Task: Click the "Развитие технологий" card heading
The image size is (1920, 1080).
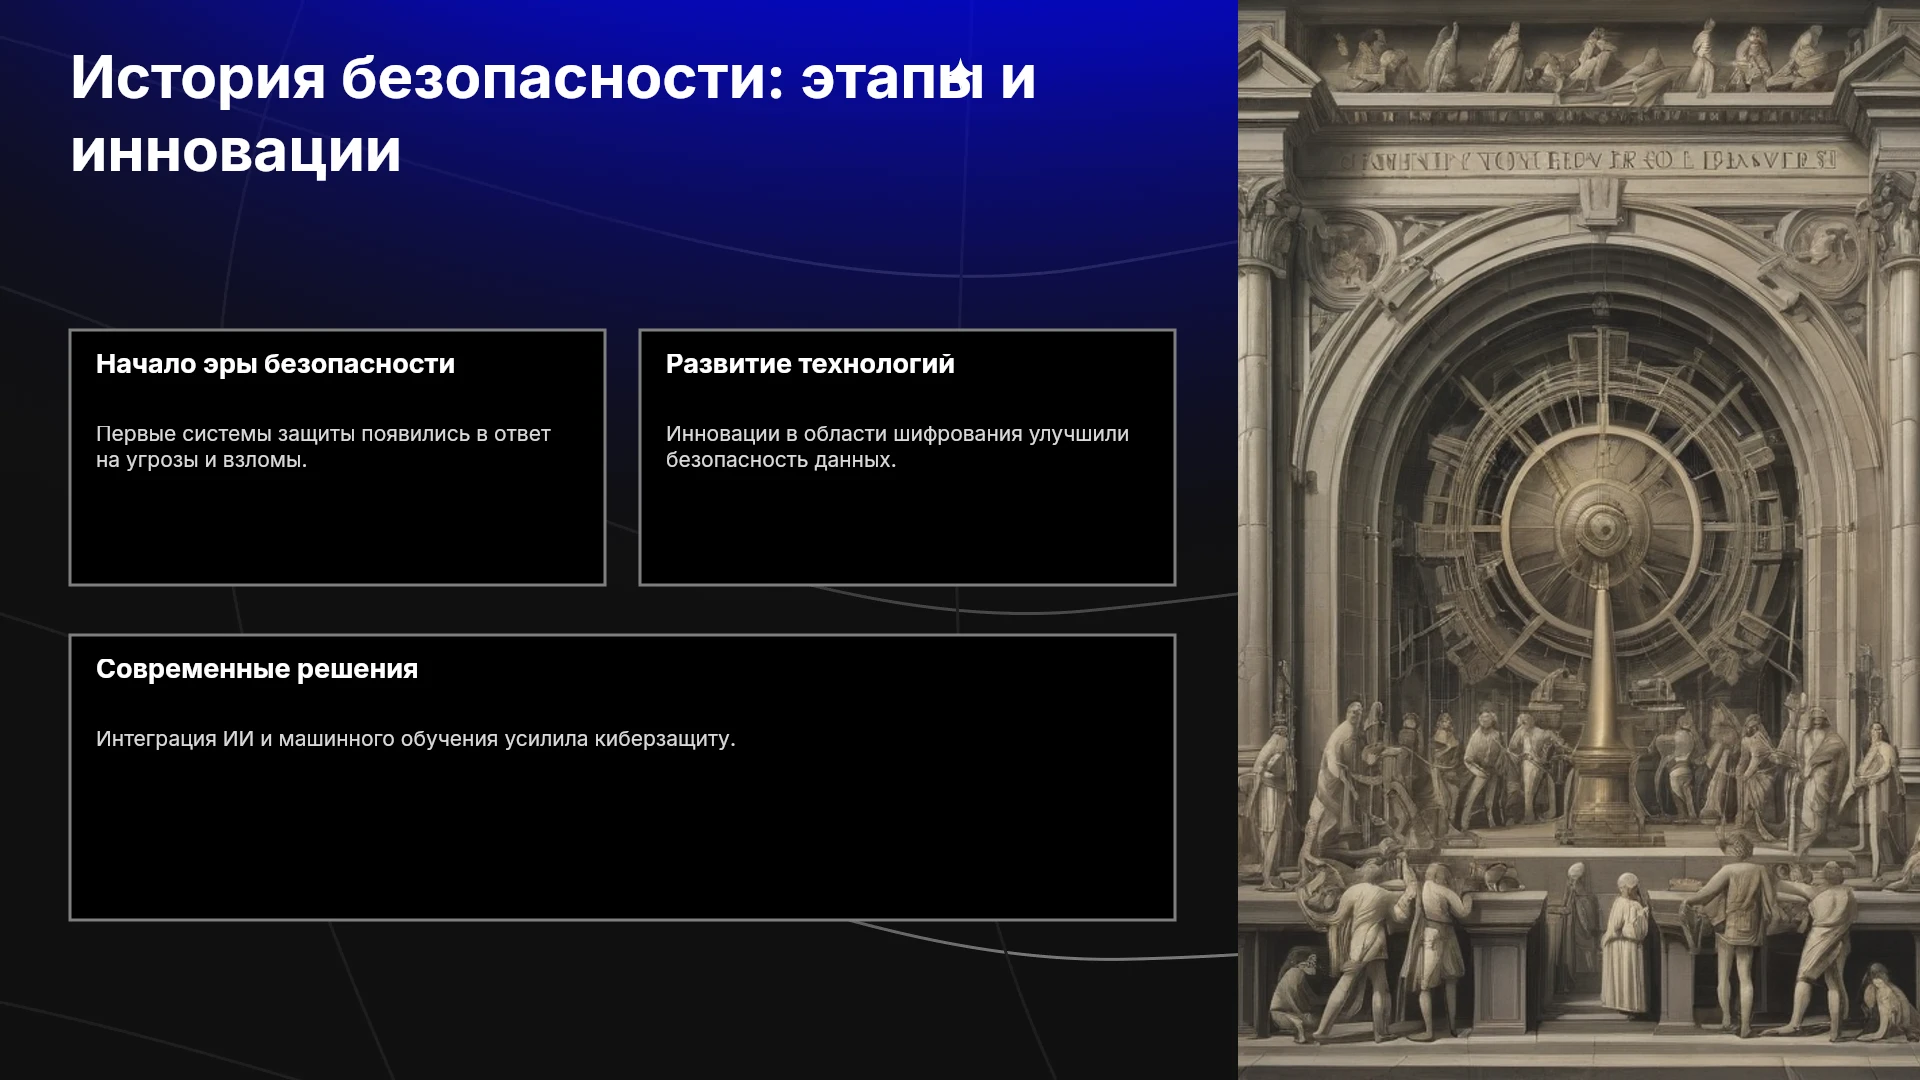Action: (810, 364)
